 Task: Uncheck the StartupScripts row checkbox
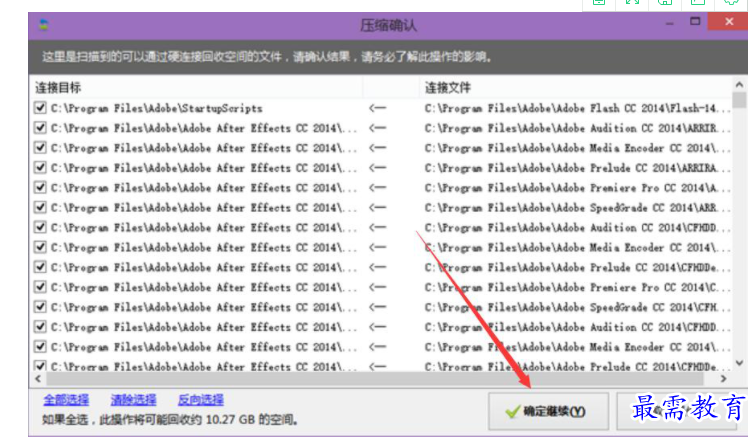click(x=40, y=108)
